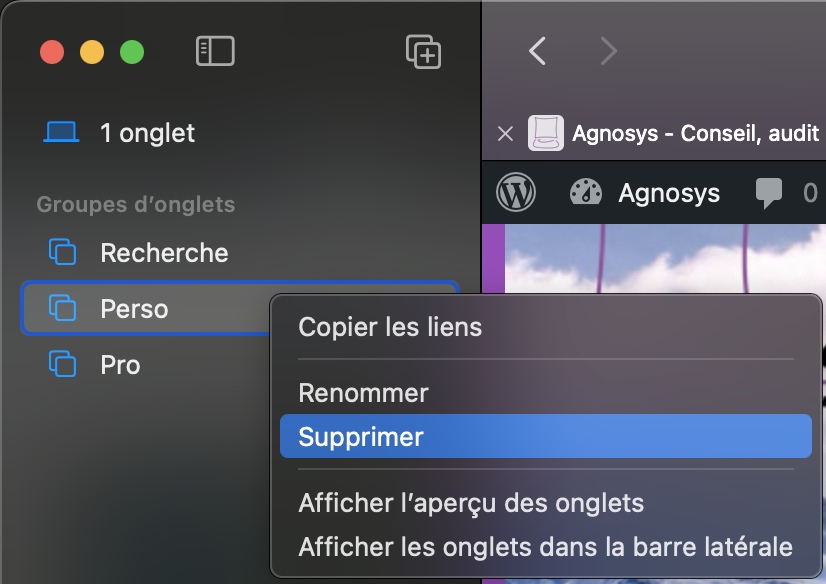Go back with the left chevron arrow
This screenshot has width=826, height=584.
click(537, 51)
